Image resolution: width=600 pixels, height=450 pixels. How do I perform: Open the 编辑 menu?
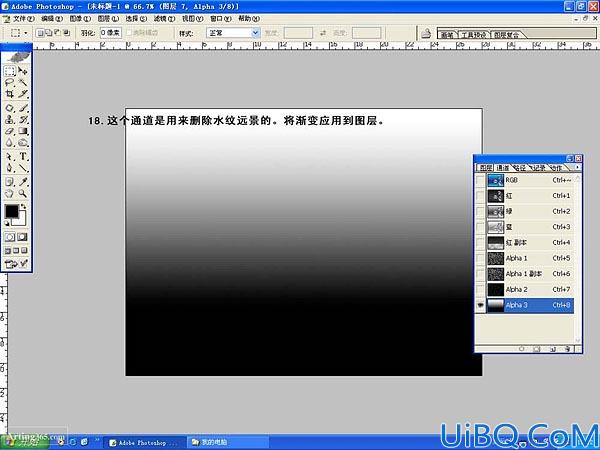tap(52, 19)
